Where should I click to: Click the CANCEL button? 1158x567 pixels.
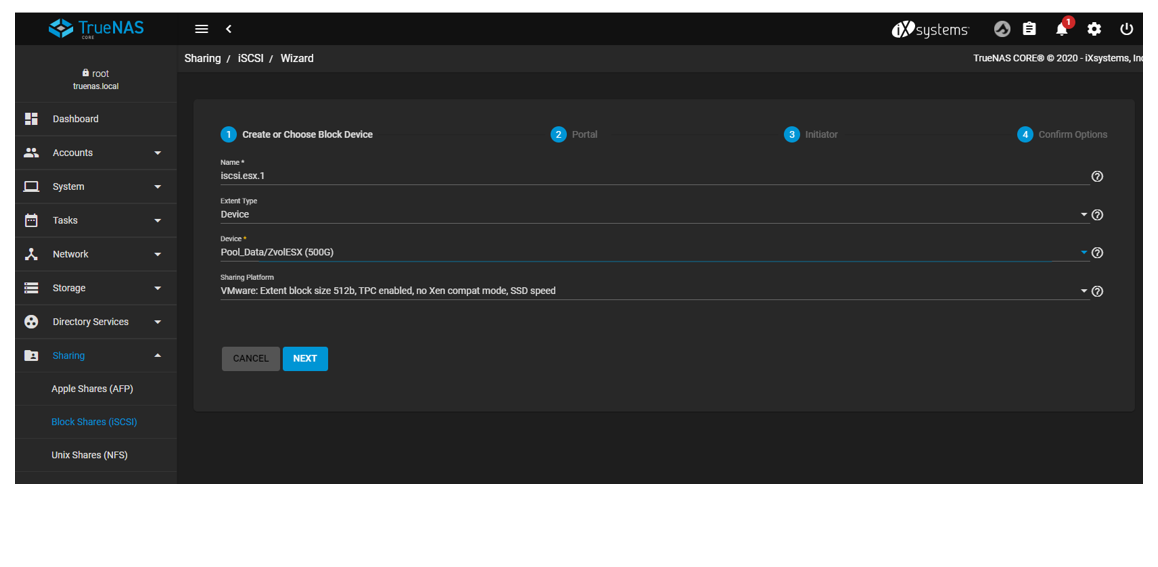(x=251, y=359)
